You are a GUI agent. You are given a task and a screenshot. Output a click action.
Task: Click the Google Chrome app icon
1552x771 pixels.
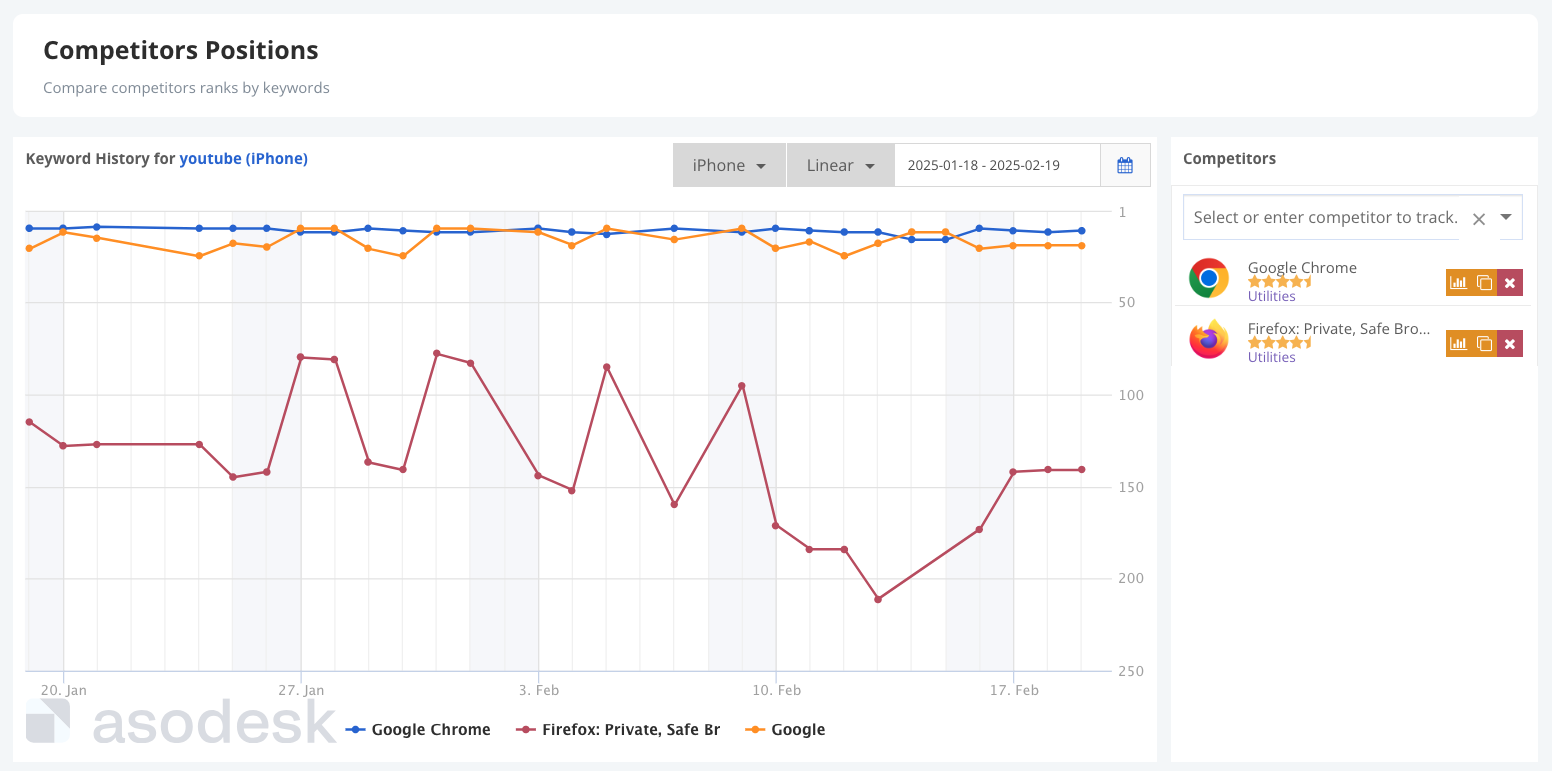1209,278
